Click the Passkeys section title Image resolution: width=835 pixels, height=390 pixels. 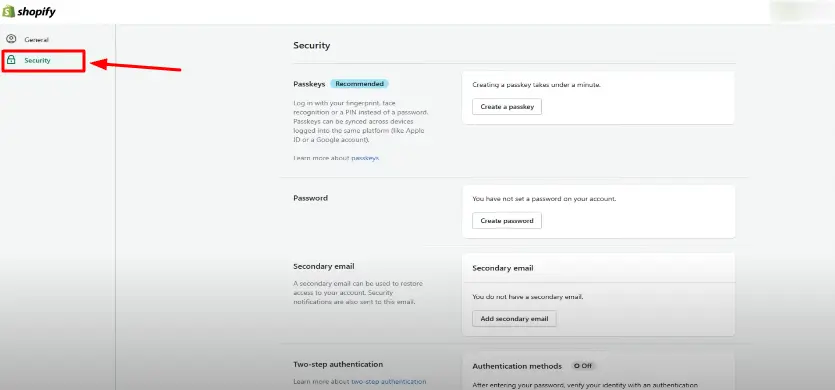pyautogui.click(x=309, y=84)
